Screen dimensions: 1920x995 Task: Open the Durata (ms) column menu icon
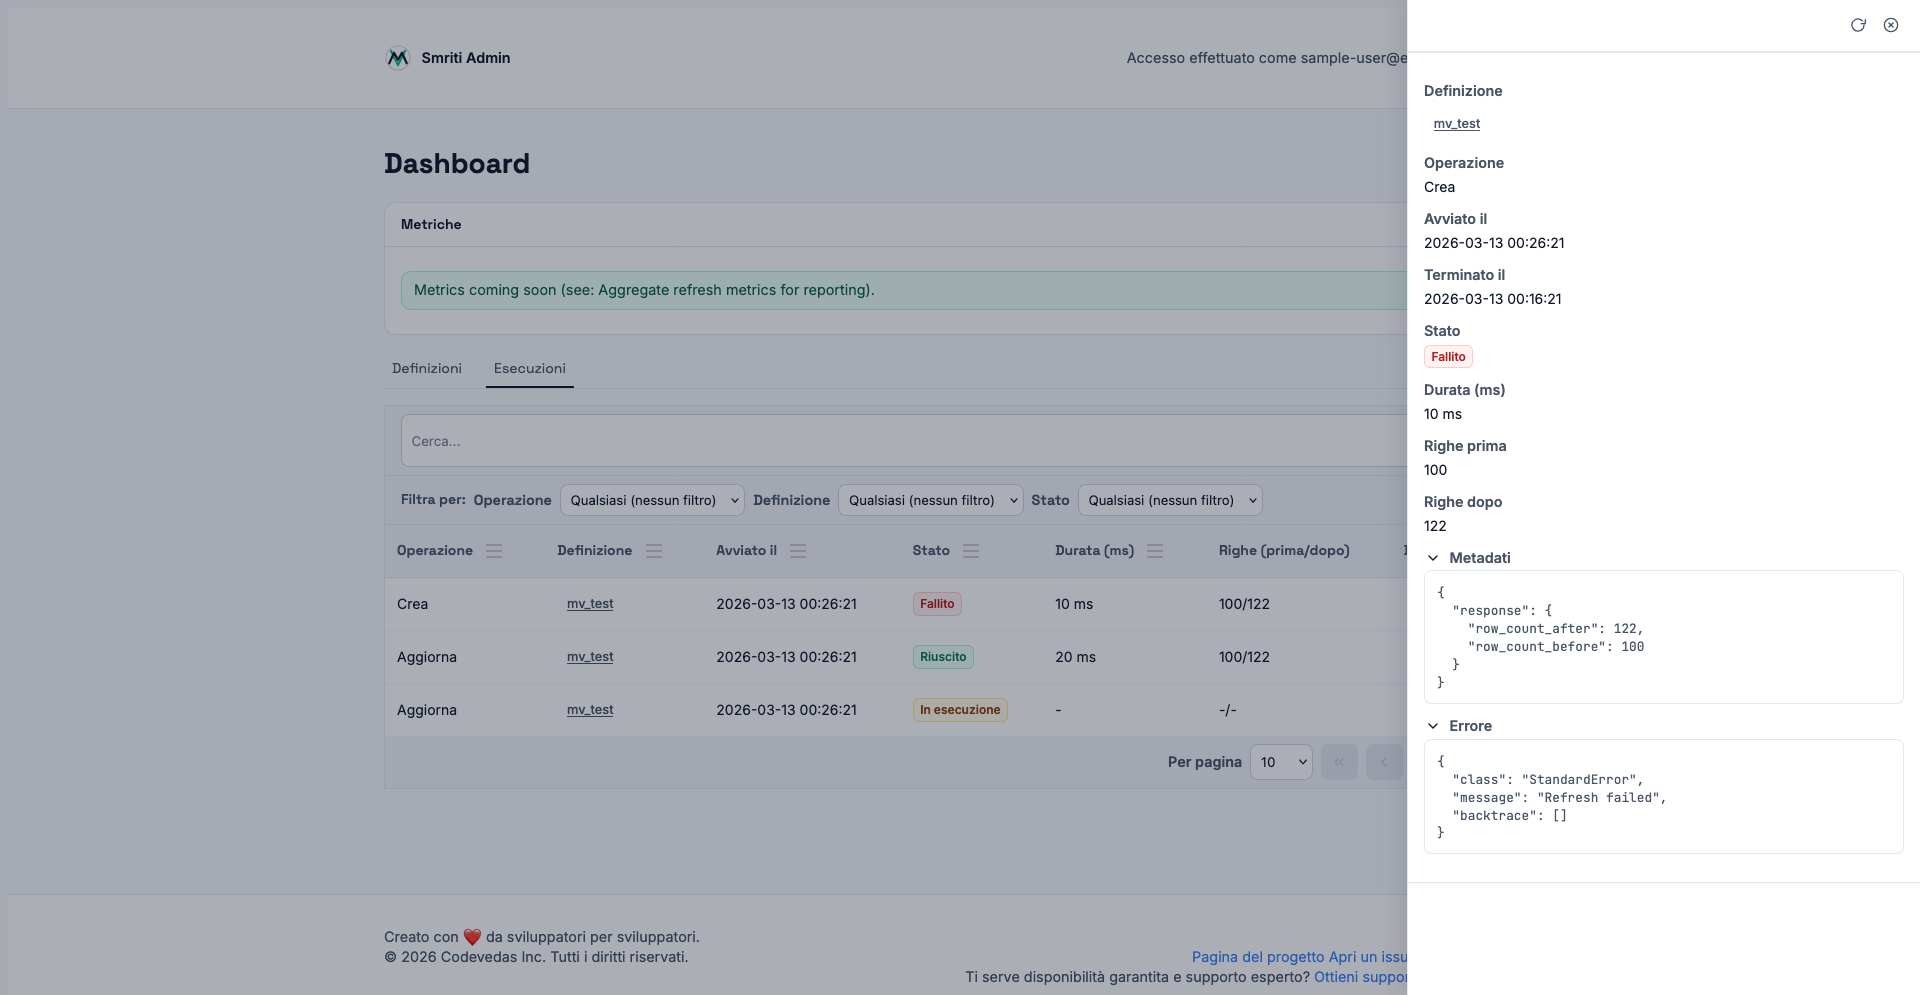pyautogui.click(x=1155, y=551)
